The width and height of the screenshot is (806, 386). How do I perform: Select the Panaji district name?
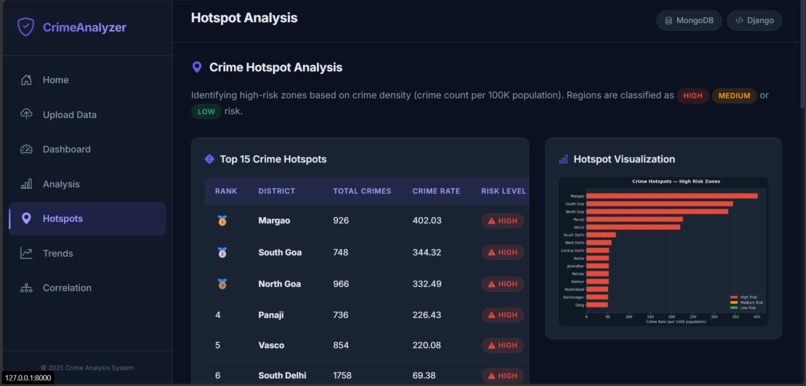[271, 315]
